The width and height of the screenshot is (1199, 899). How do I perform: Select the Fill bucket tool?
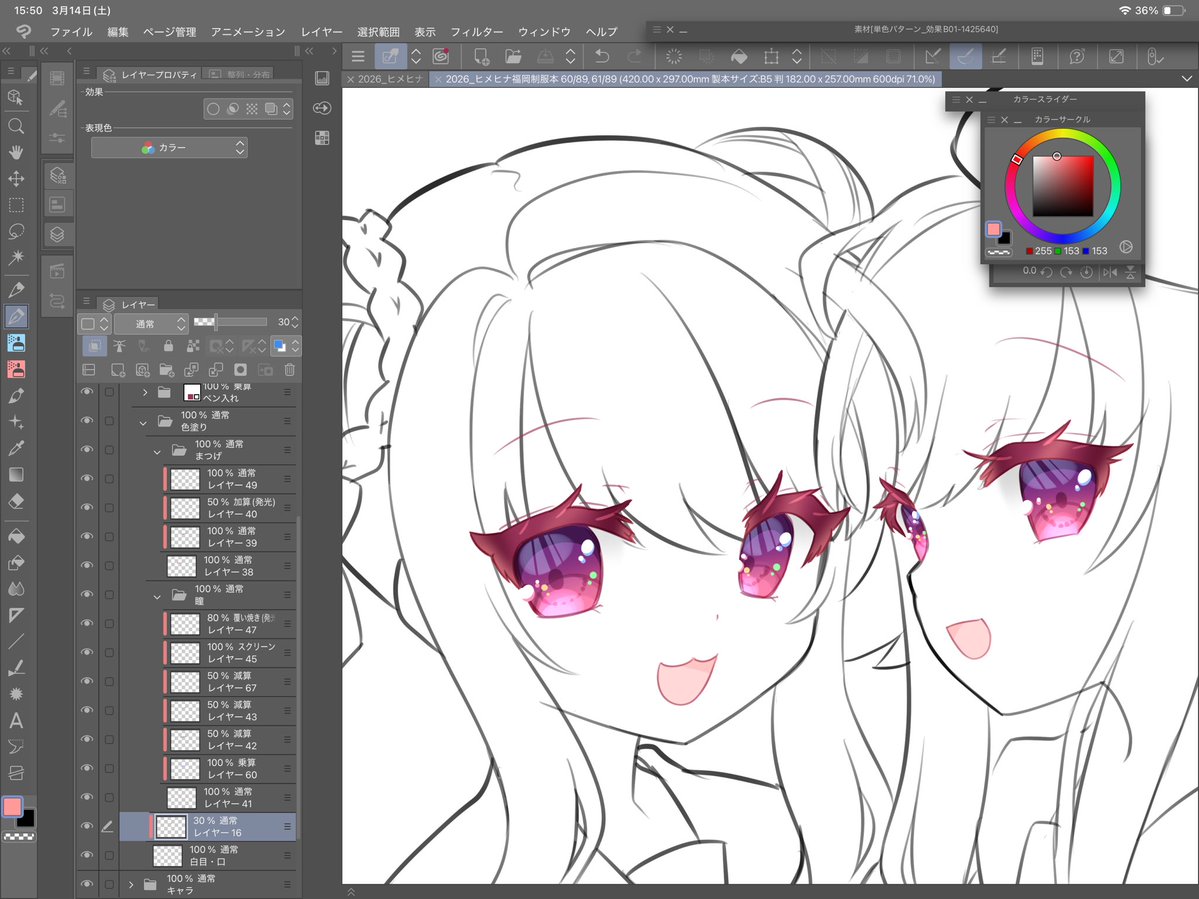16,536
